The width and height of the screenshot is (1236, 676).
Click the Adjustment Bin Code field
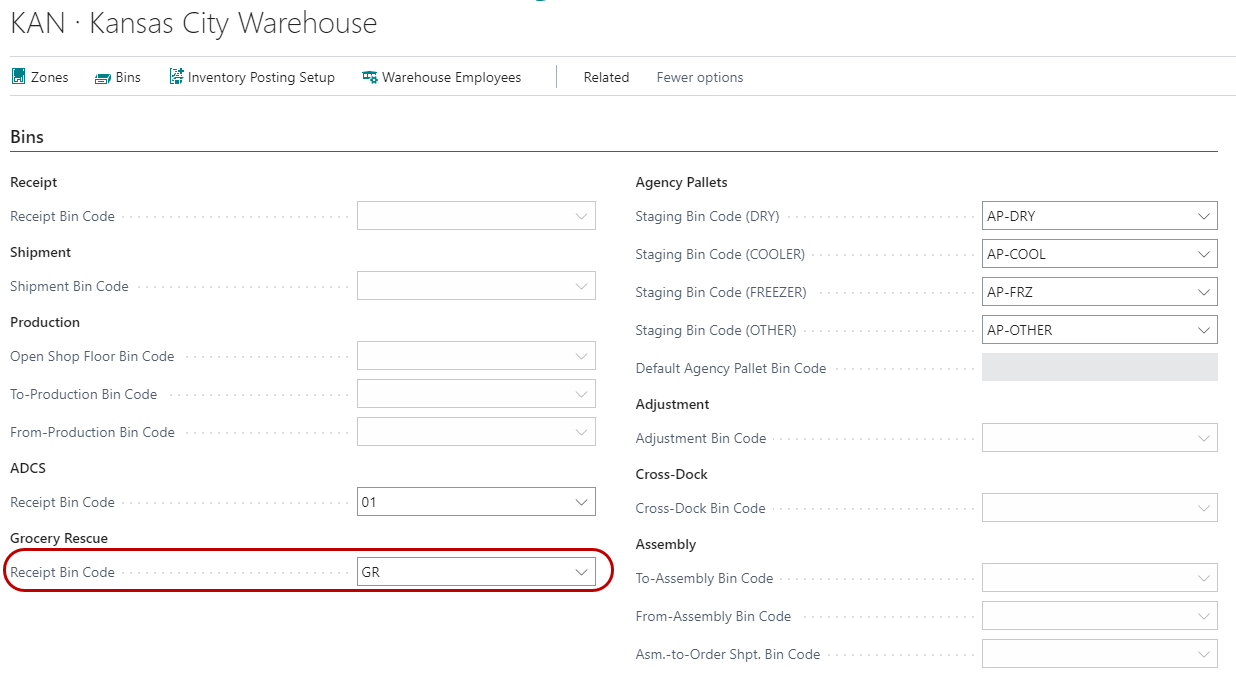1090,438
